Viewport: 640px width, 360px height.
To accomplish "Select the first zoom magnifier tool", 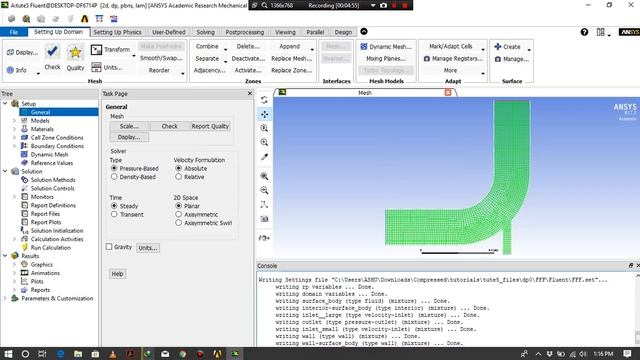I will pos(264,128).
